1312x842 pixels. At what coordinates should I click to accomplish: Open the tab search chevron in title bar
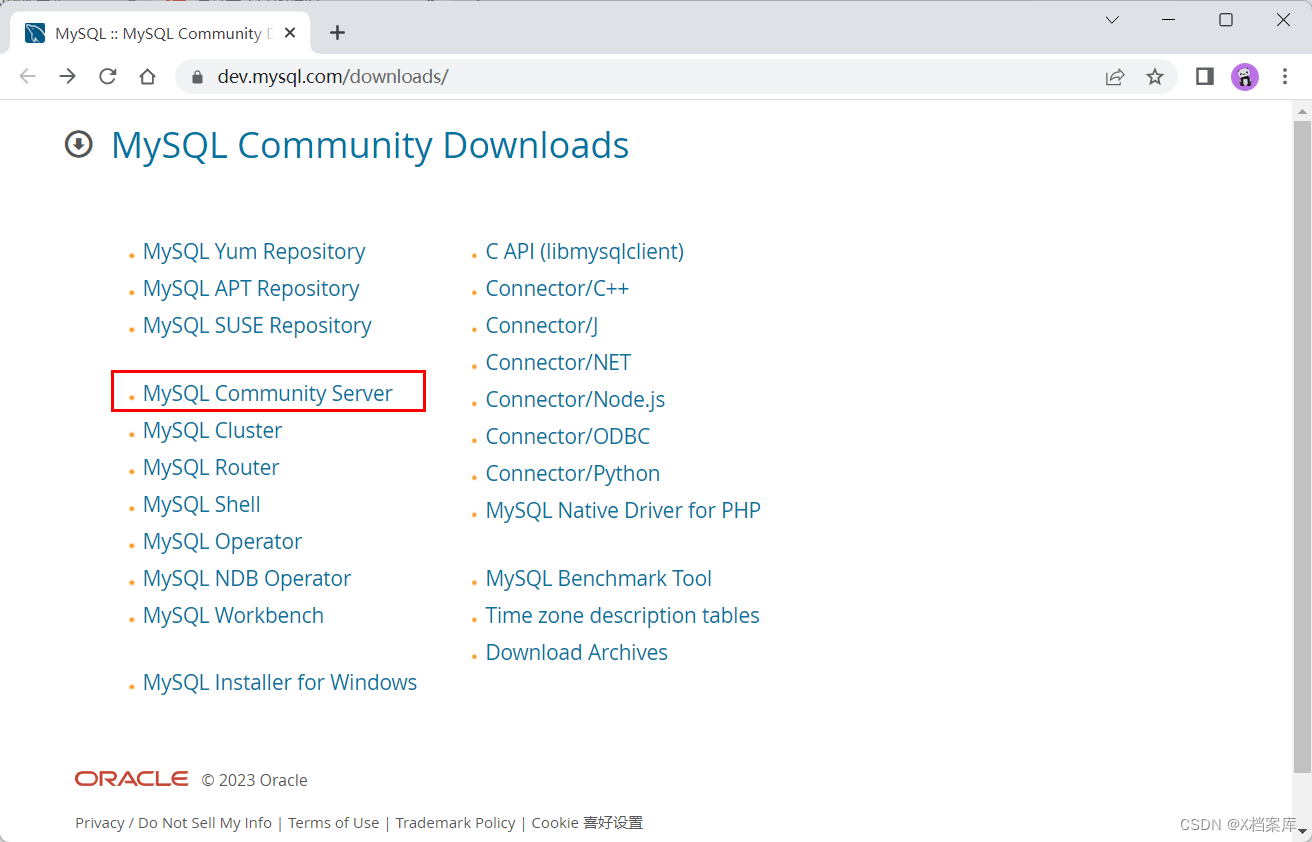click(1112, 20)
